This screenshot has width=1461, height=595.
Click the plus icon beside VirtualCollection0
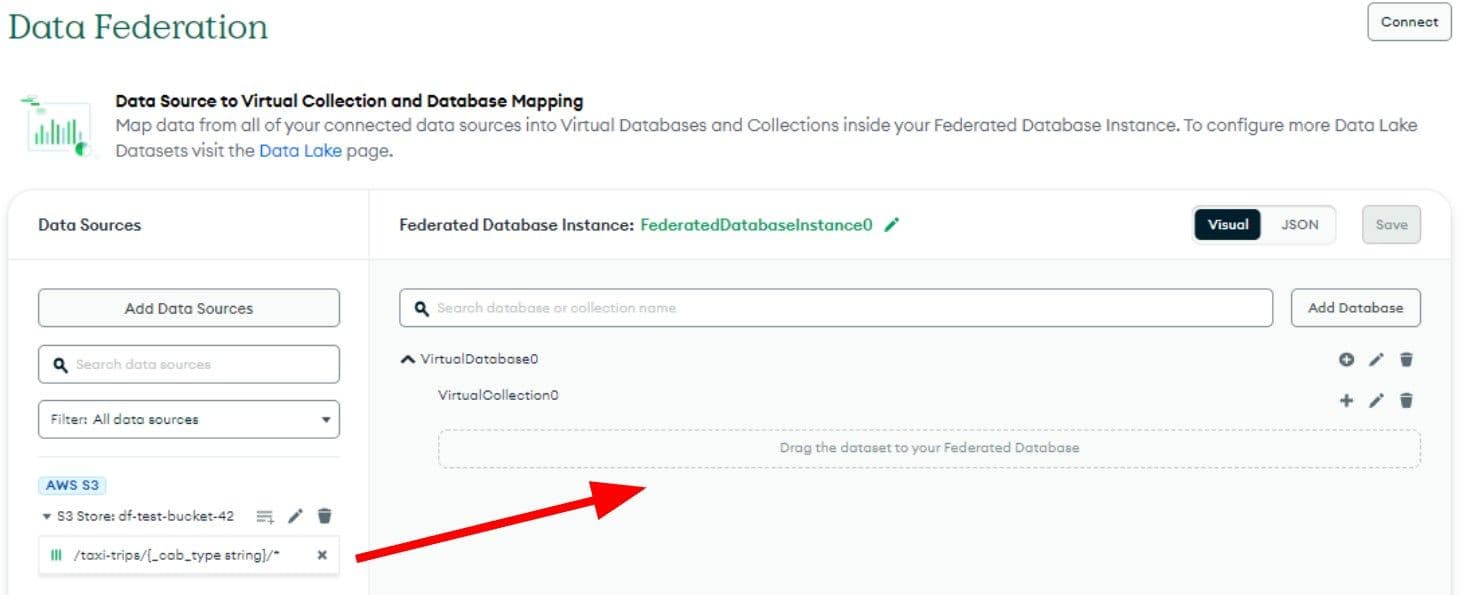1346,401
